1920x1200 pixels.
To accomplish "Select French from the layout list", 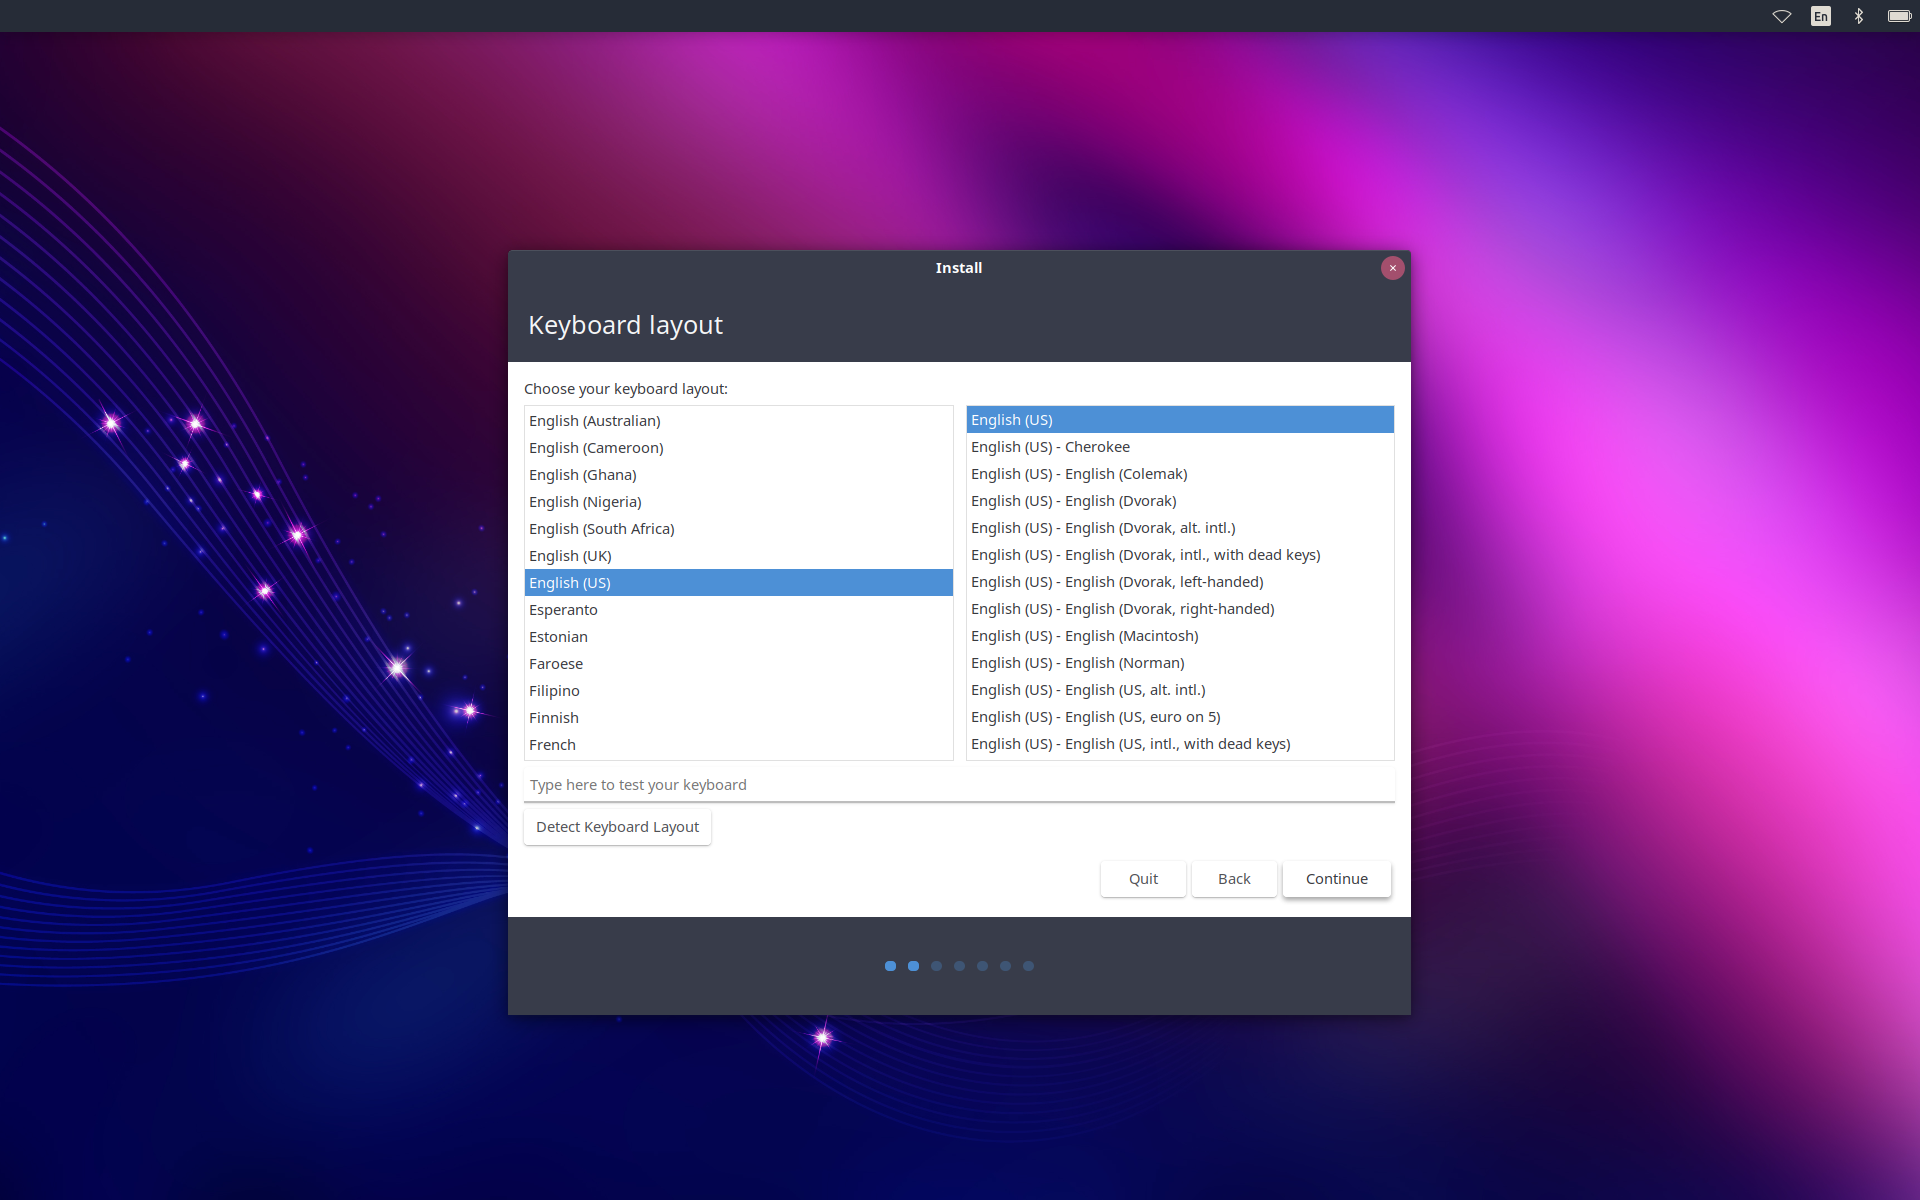I will coord(552,745).
